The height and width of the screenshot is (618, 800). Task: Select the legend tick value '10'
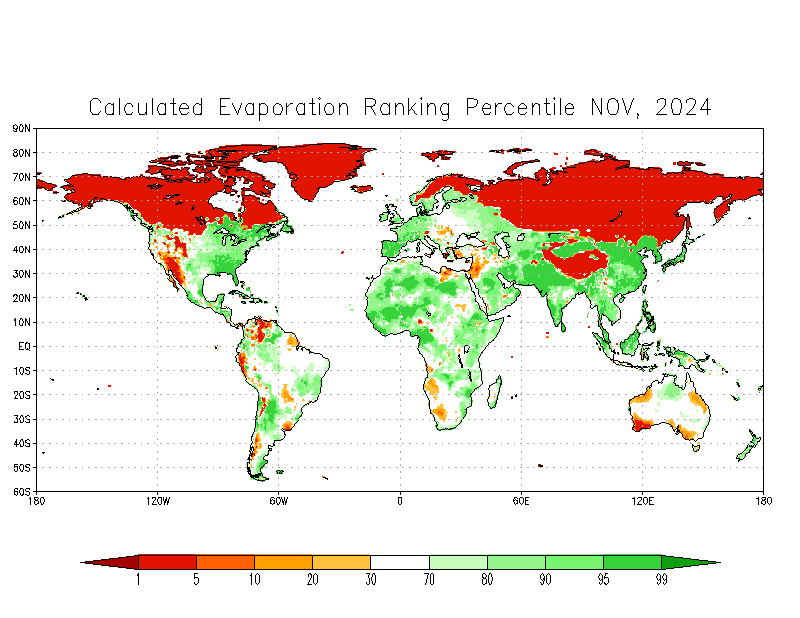pos(255,580)
